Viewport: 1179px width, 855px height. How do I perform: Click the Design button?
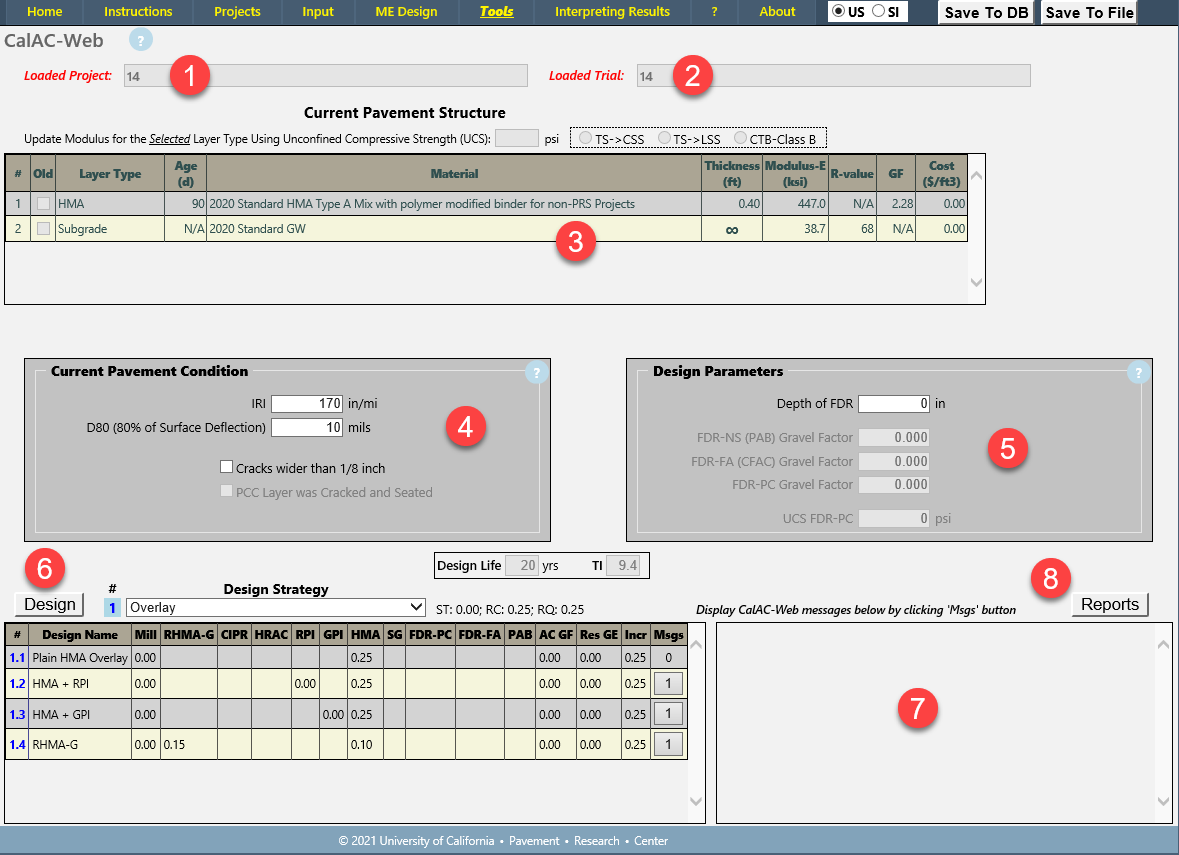click(x=50, y=604)
